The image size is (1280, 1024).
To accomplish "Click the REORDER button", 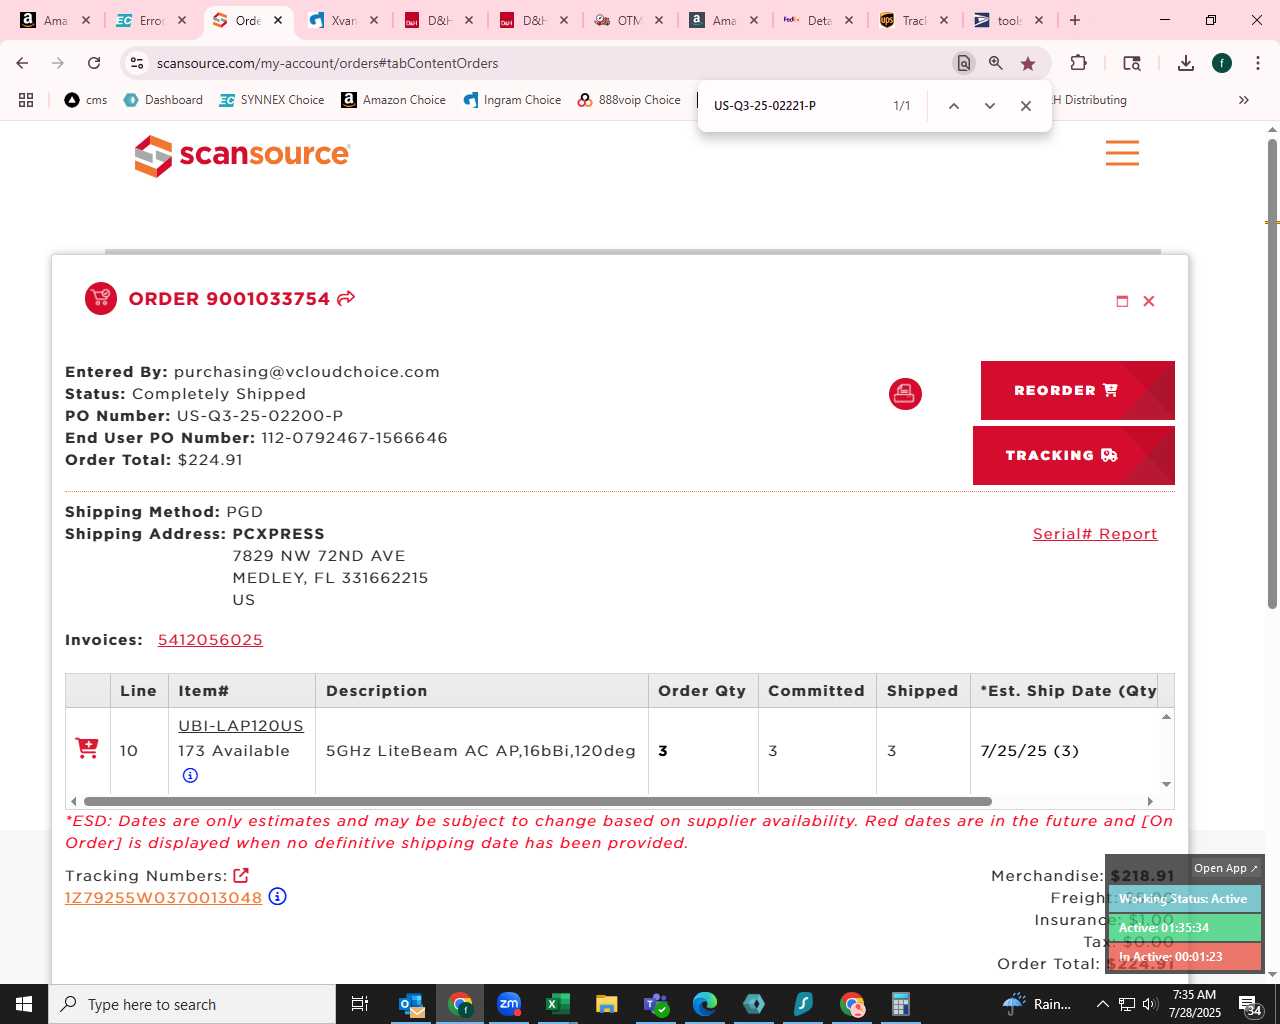I will (1078, 390).
